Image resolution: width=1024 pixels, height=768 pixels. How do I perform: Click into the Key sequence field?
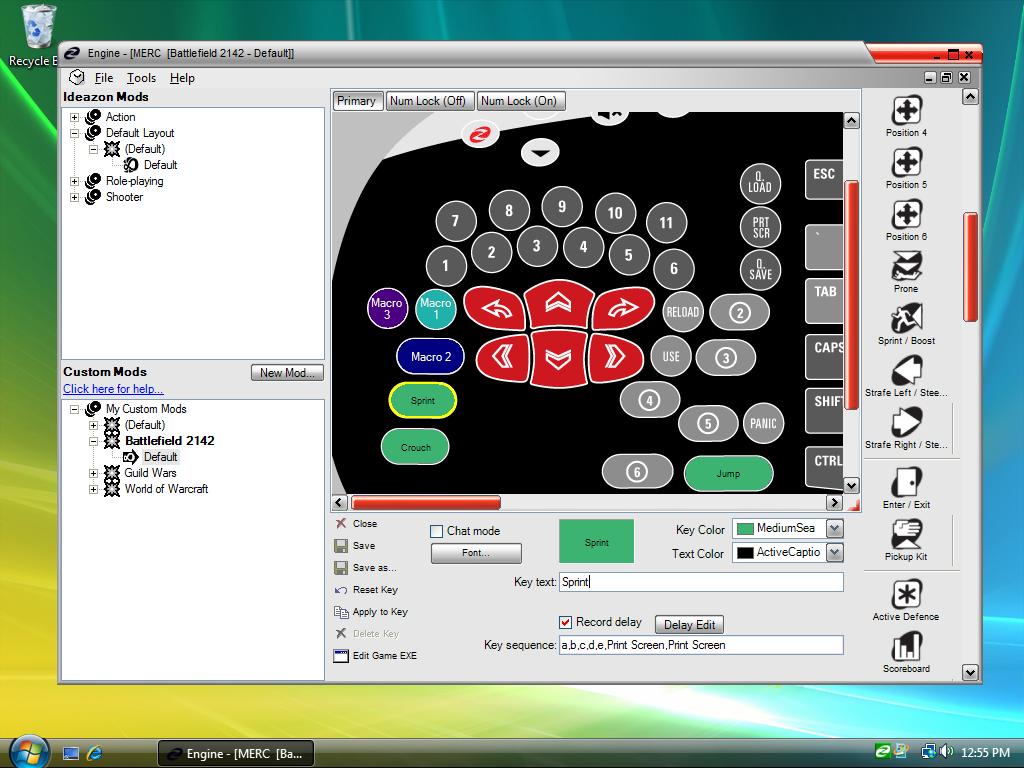point(701,645)
